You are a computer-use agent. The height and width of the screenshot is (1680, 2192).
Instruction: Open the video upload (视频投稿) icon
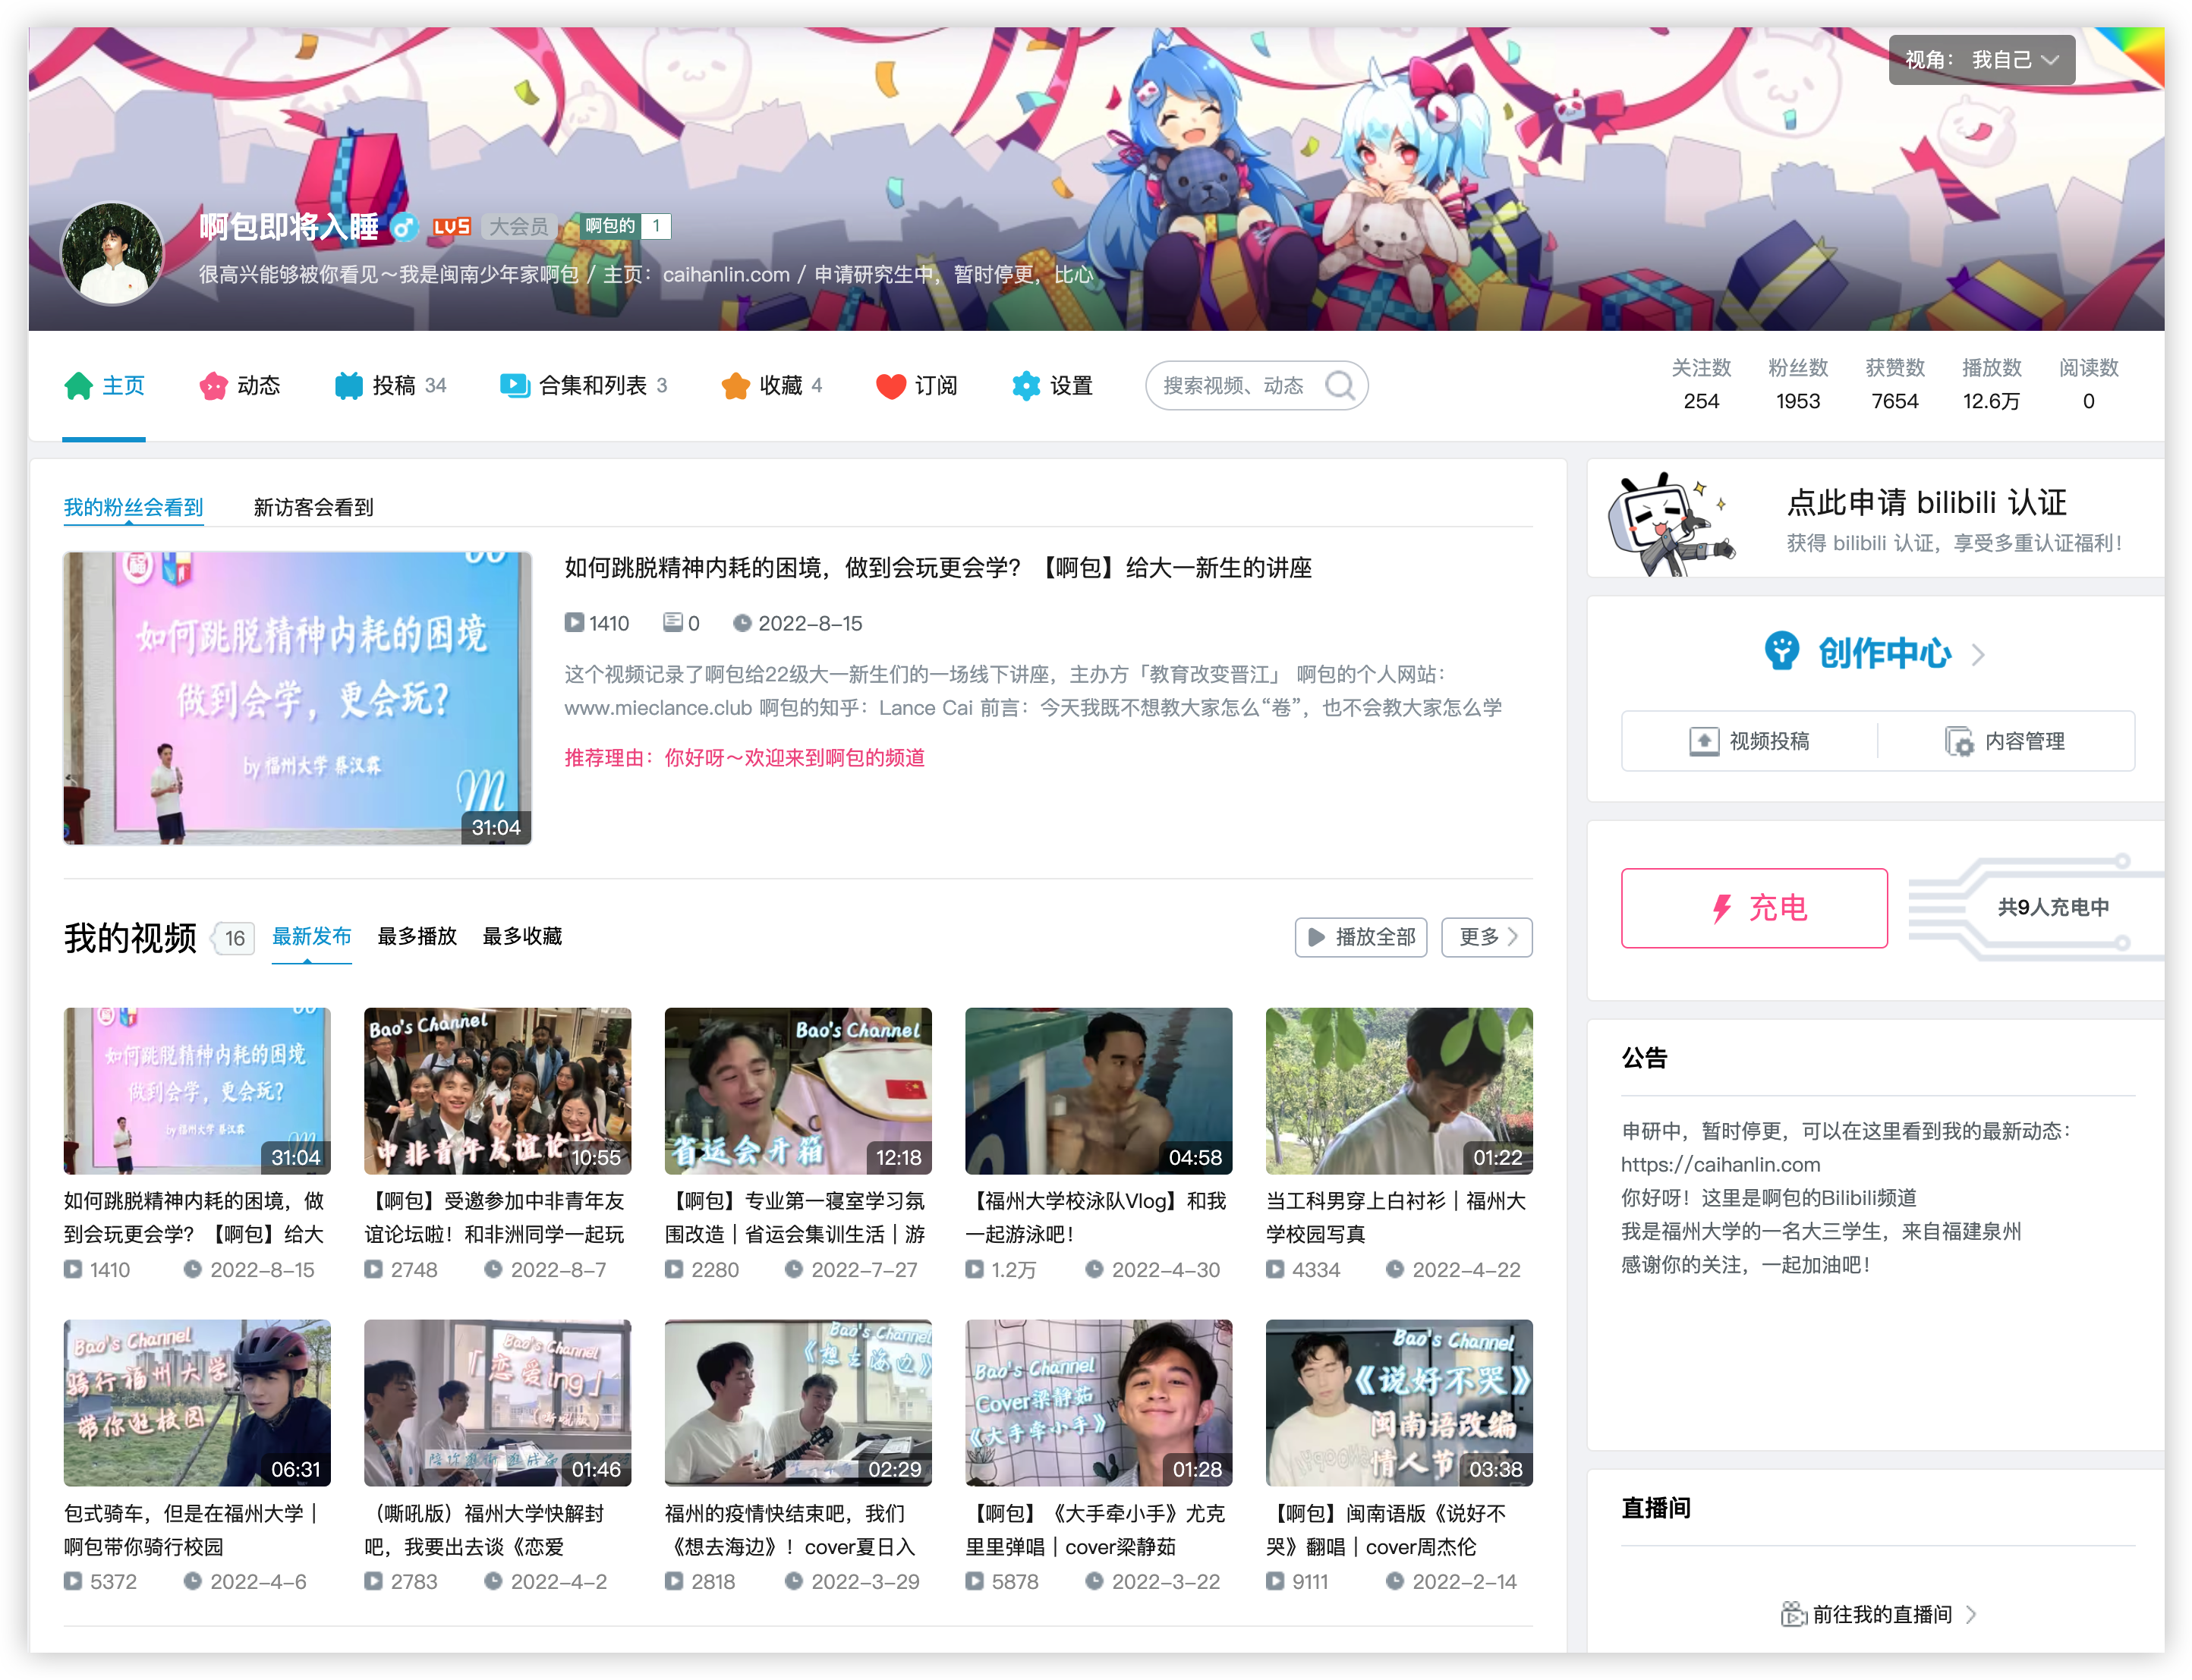click(1704, 741)
